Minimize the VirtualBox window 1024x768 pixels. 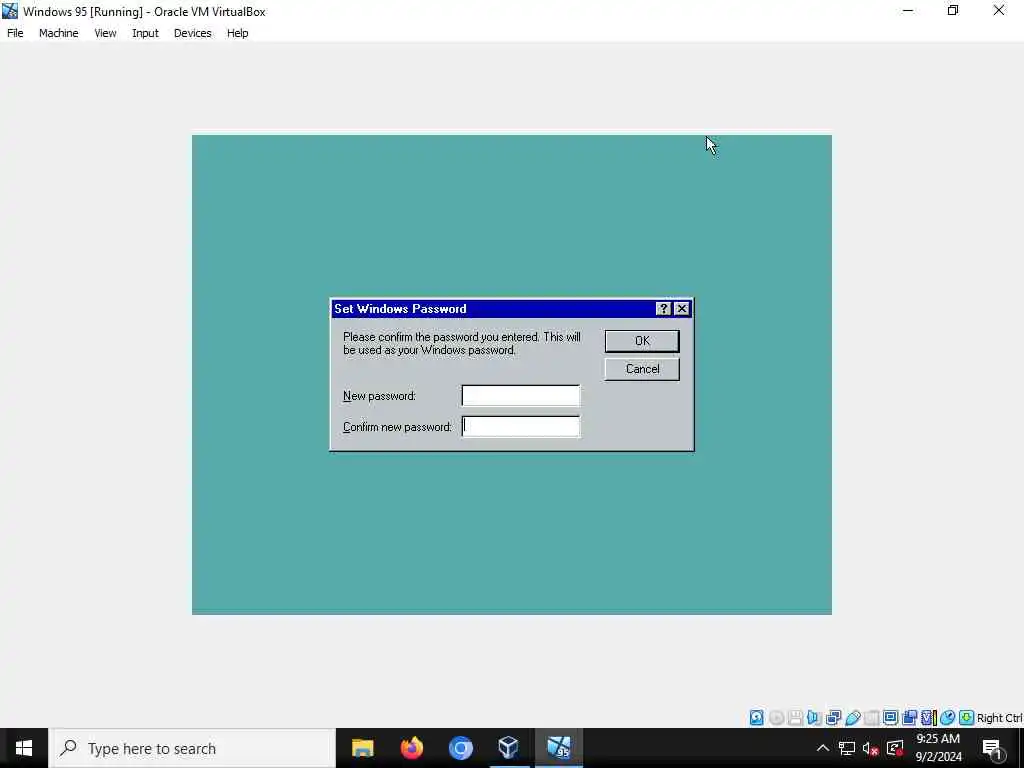click(908, 10)
